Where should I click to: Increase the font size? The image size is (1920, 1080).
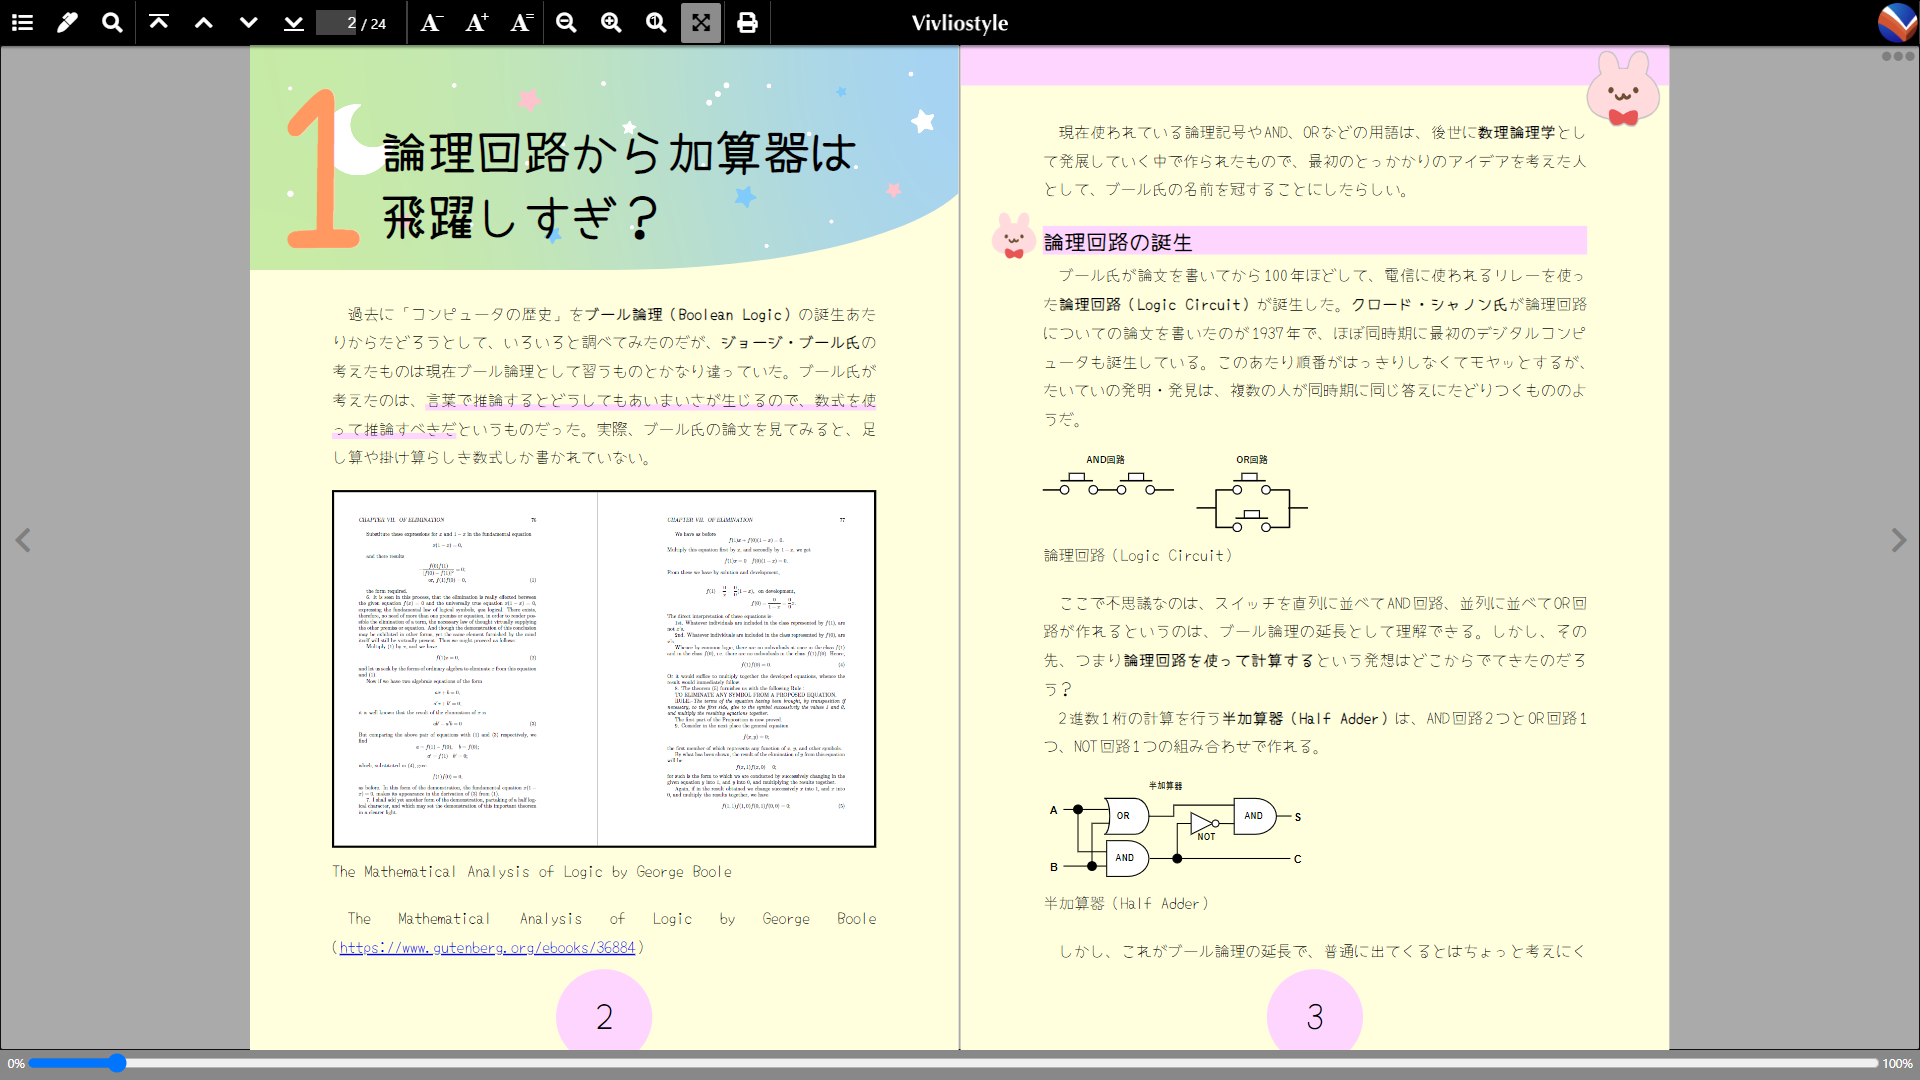coord(475,22)
